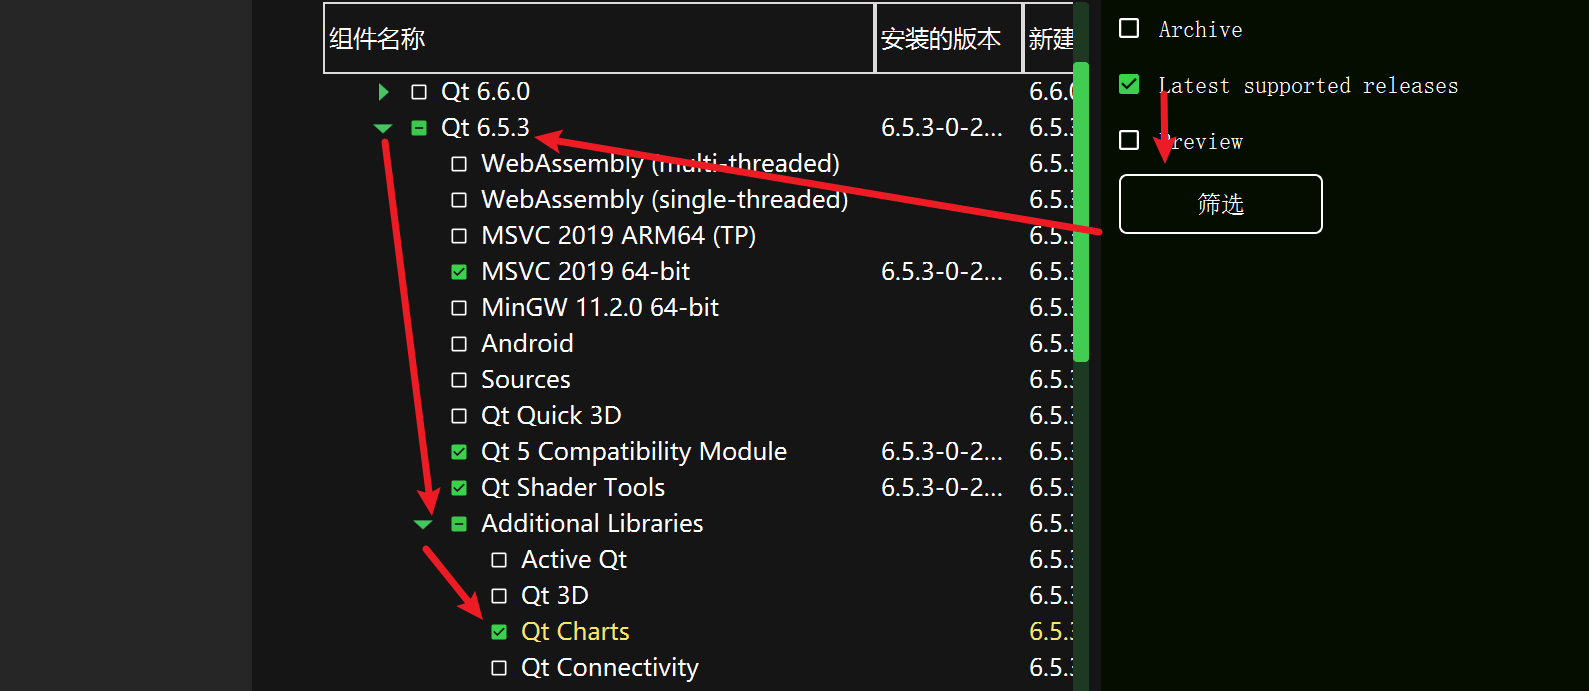Sort by 组件名称 column header
Viewport: 1589px width, 691px height.
pos(599,38)
